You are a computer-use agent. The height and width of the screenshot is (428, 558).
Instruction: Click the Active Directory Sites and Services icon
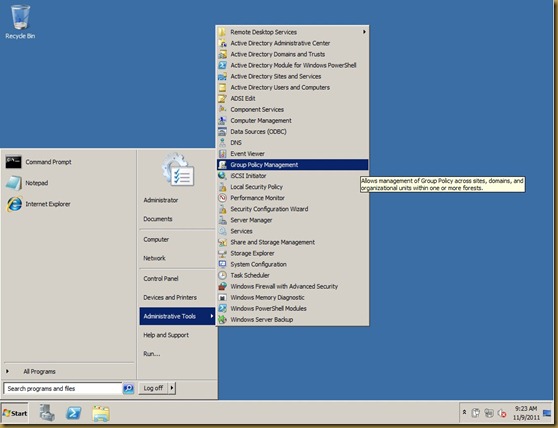[222, 76]
